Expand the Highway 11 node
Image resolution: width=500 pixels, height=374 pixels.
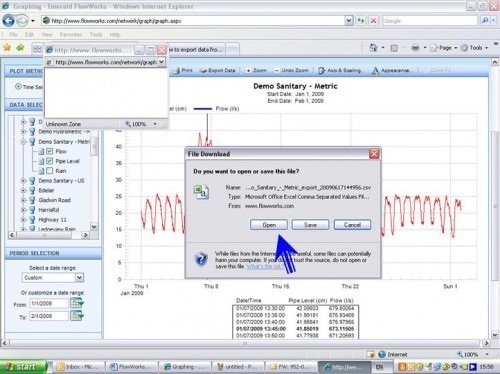click(x=23, y=220)
